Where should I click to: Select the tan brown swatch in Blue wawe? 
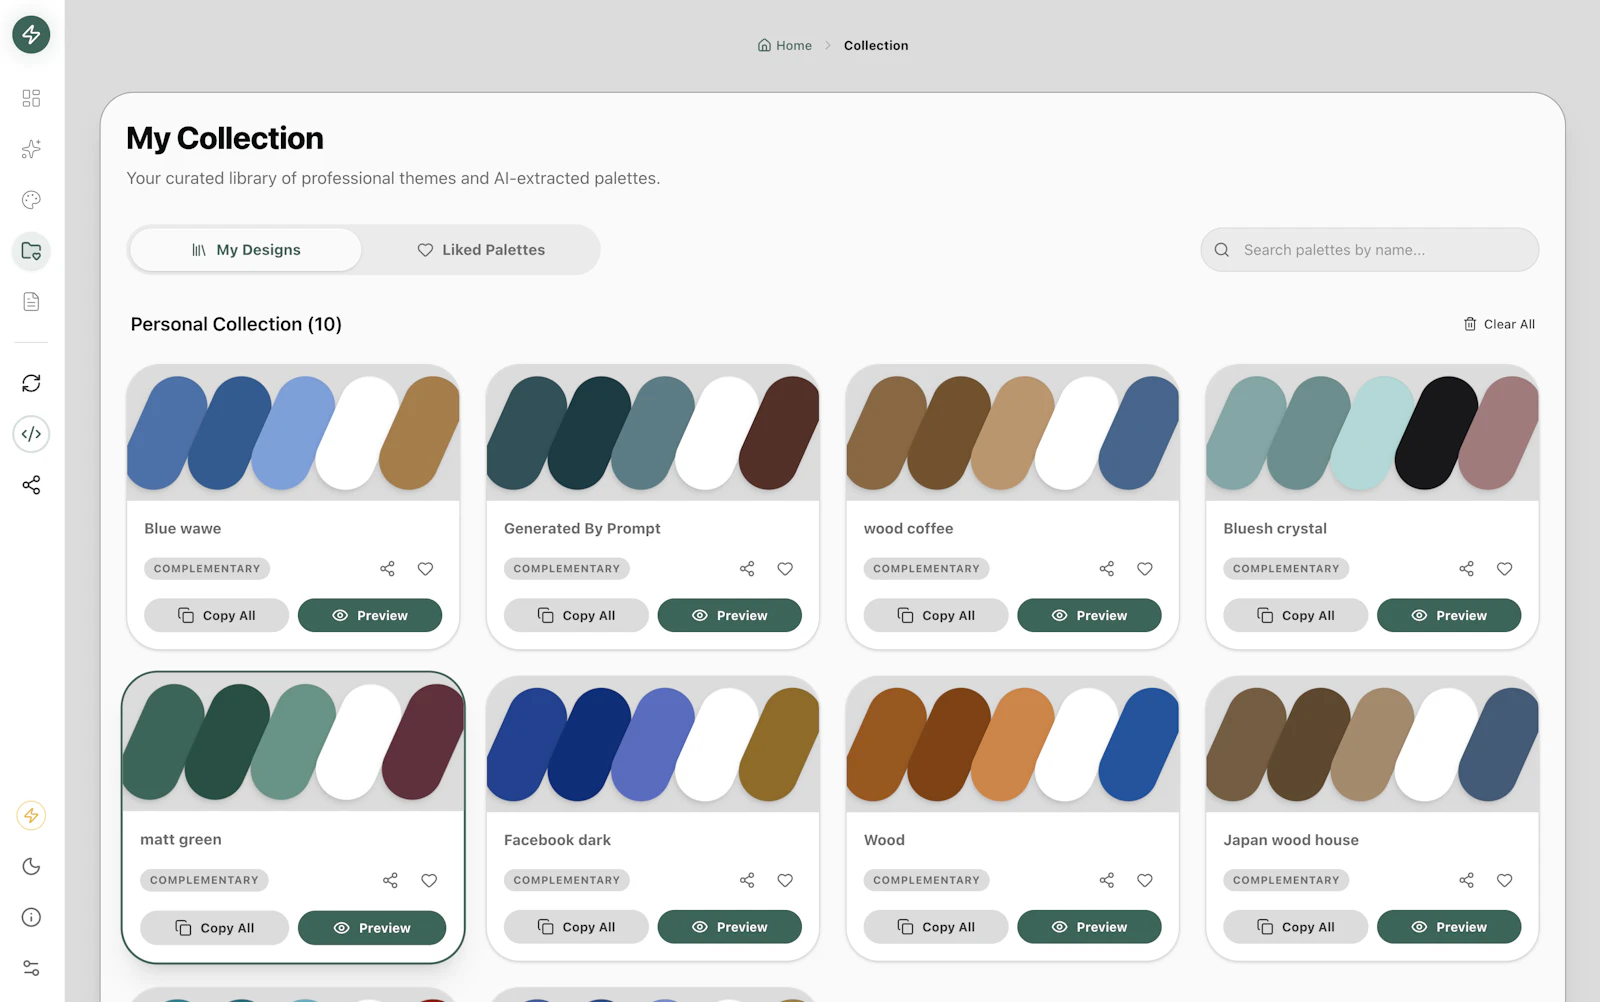point(420,433)
